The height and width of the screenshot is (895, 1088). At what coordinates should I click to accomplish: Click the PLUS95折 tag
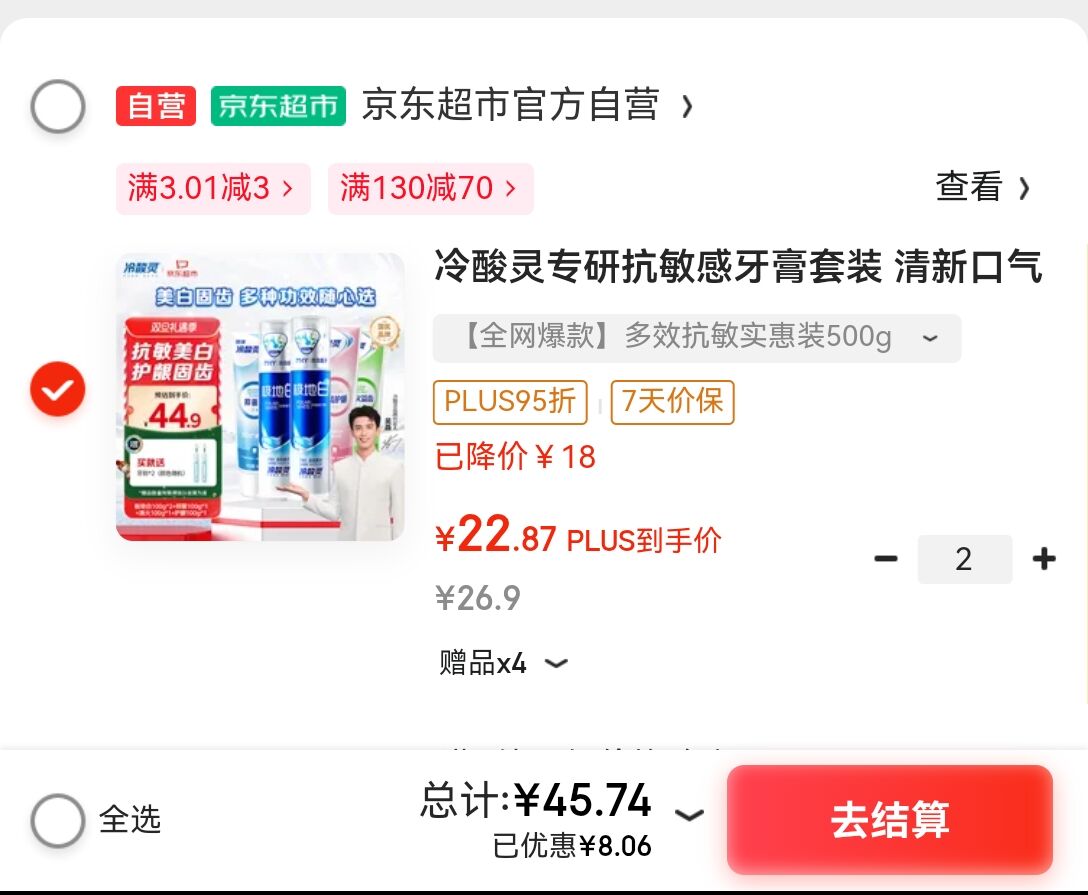[x=510, y=402]
